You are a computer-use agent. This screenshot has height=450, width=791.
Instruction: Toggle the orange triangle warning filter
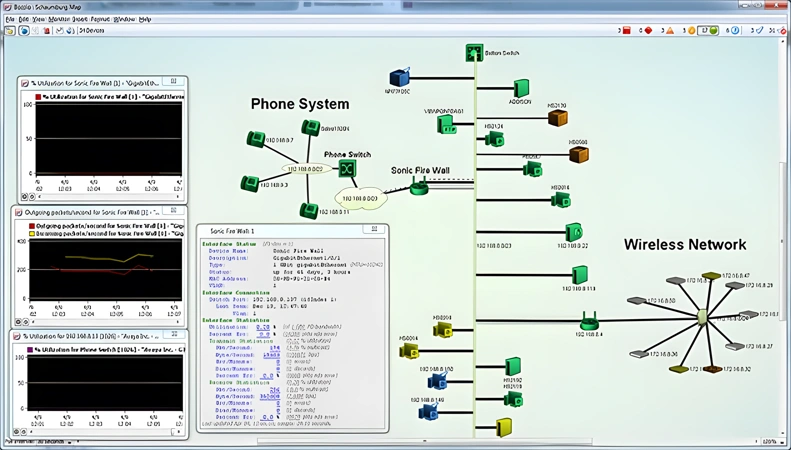pos(670,31)
